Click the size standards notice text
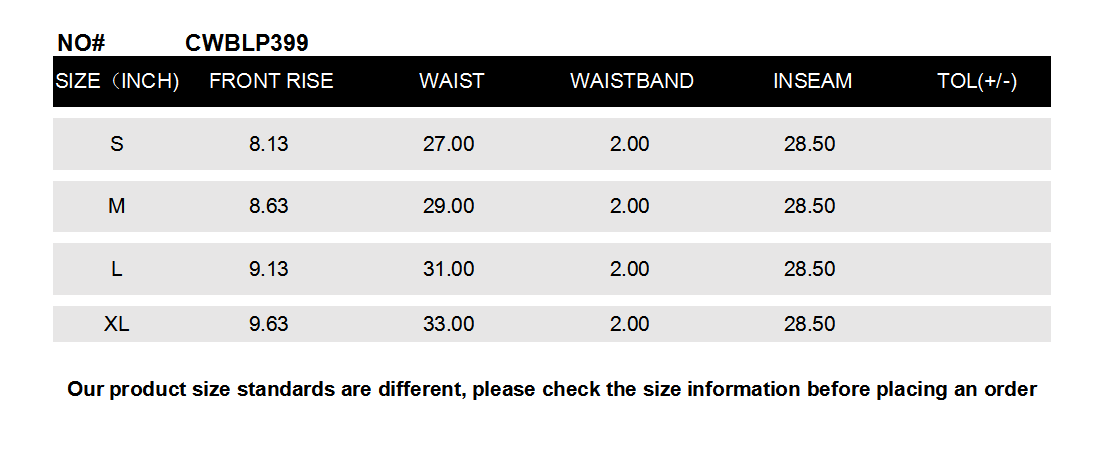 click(x=551, y=390)
